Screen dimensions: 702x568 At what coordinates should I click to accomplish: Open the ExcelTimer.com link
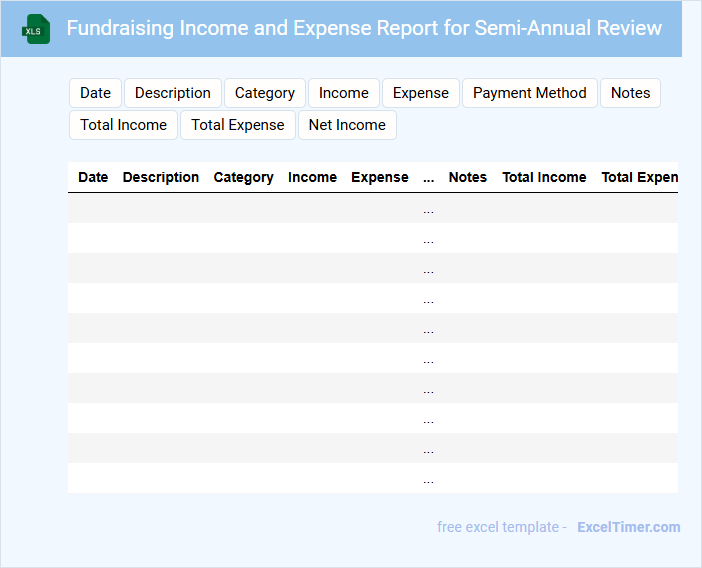[628, 527]
